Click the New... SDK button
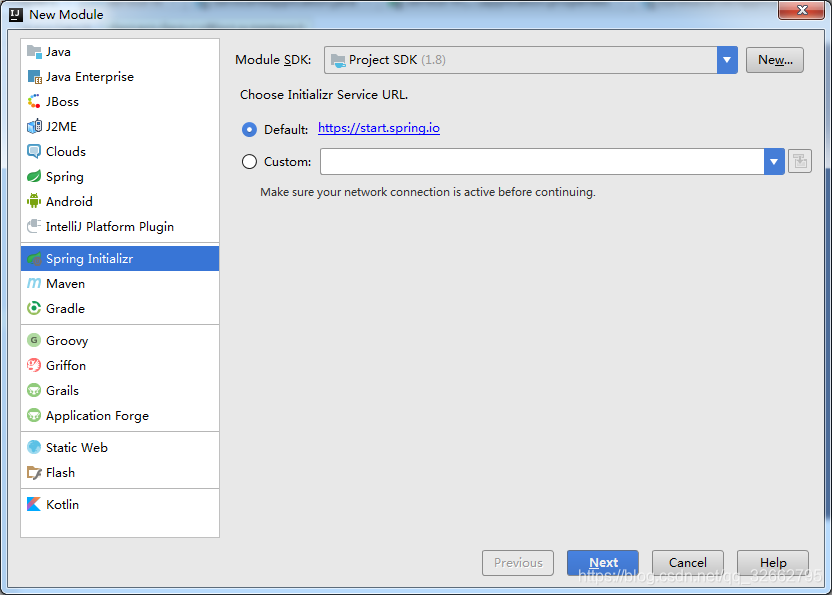The height and width of the screenshot is (595, 832). [x=775, y=60]
